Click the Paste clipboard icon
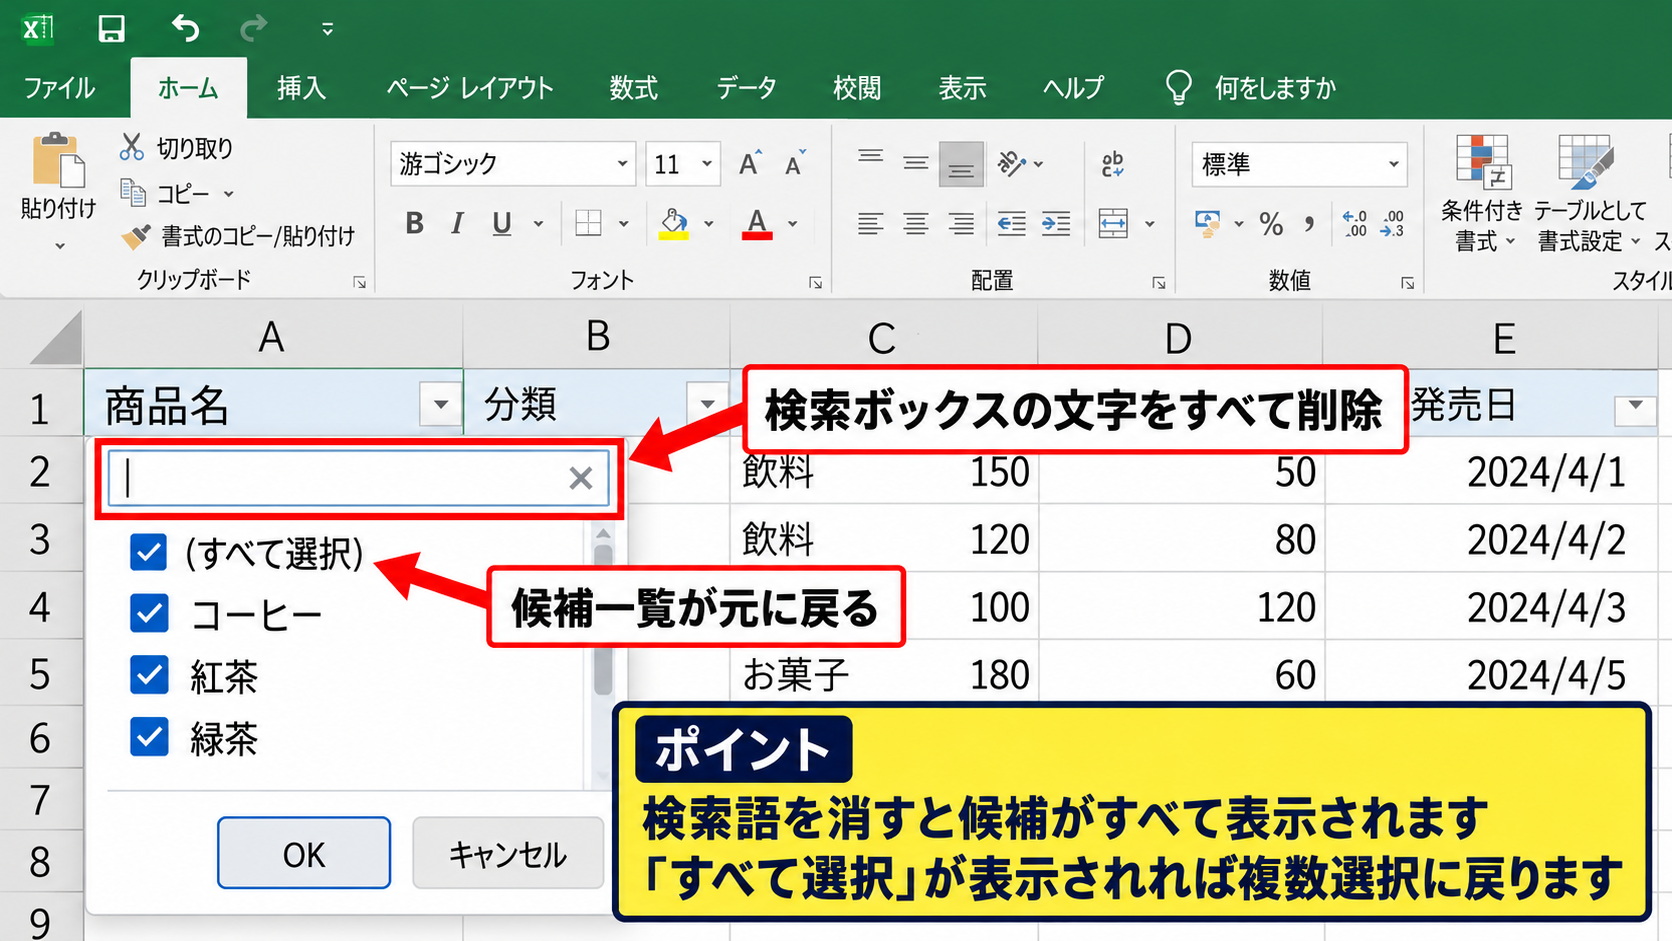This screenshot has width=1672, height=941. pyautogui.click(x=58, y=160)
